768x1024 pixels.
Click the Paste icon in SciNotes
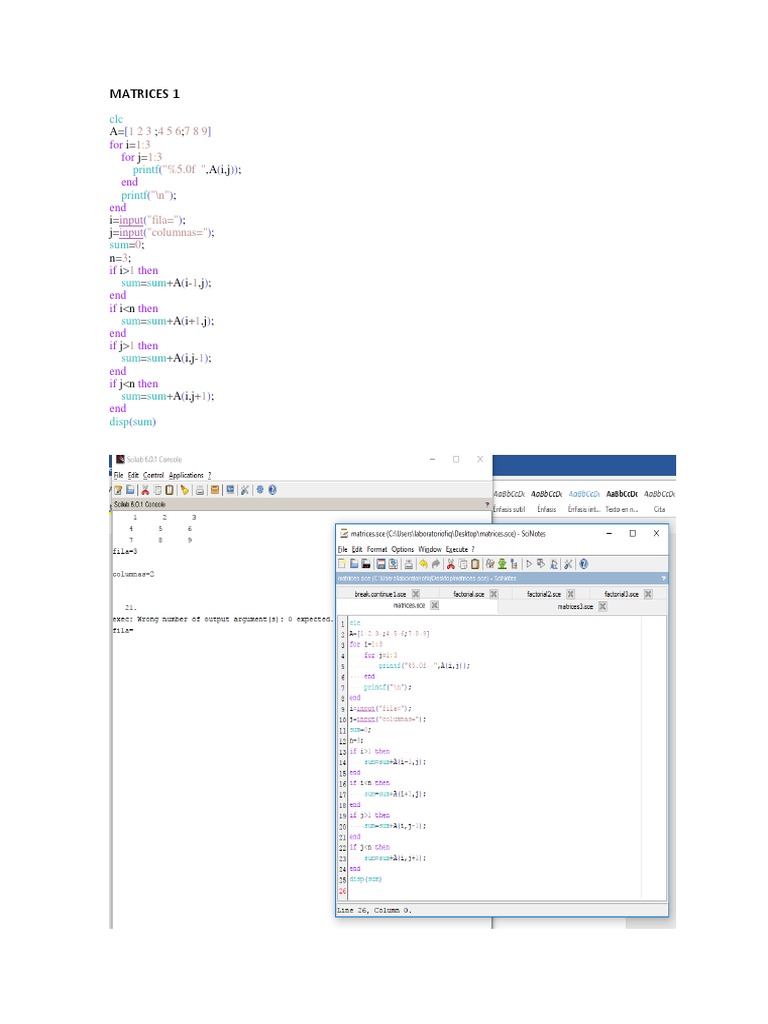(x=475, y=564)
